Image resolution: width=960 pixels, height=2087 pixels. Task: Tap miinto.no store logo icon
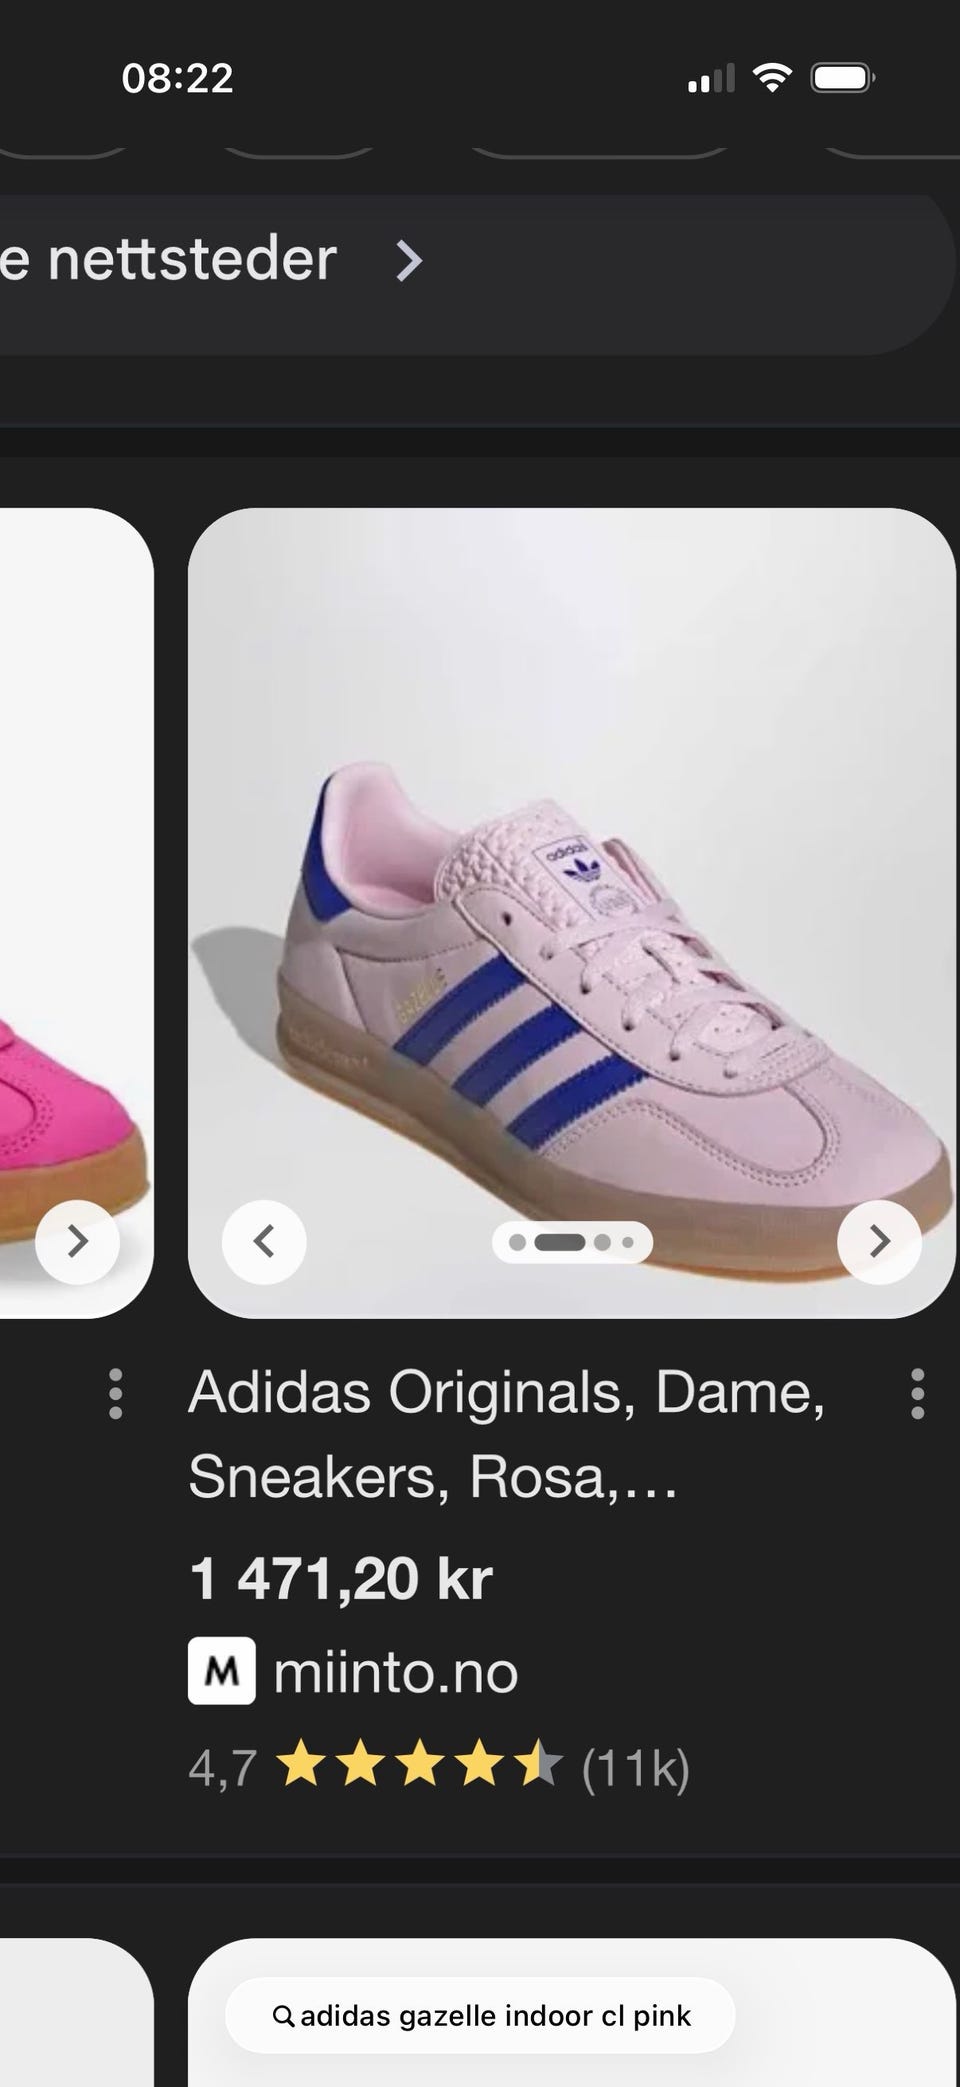221,1671
